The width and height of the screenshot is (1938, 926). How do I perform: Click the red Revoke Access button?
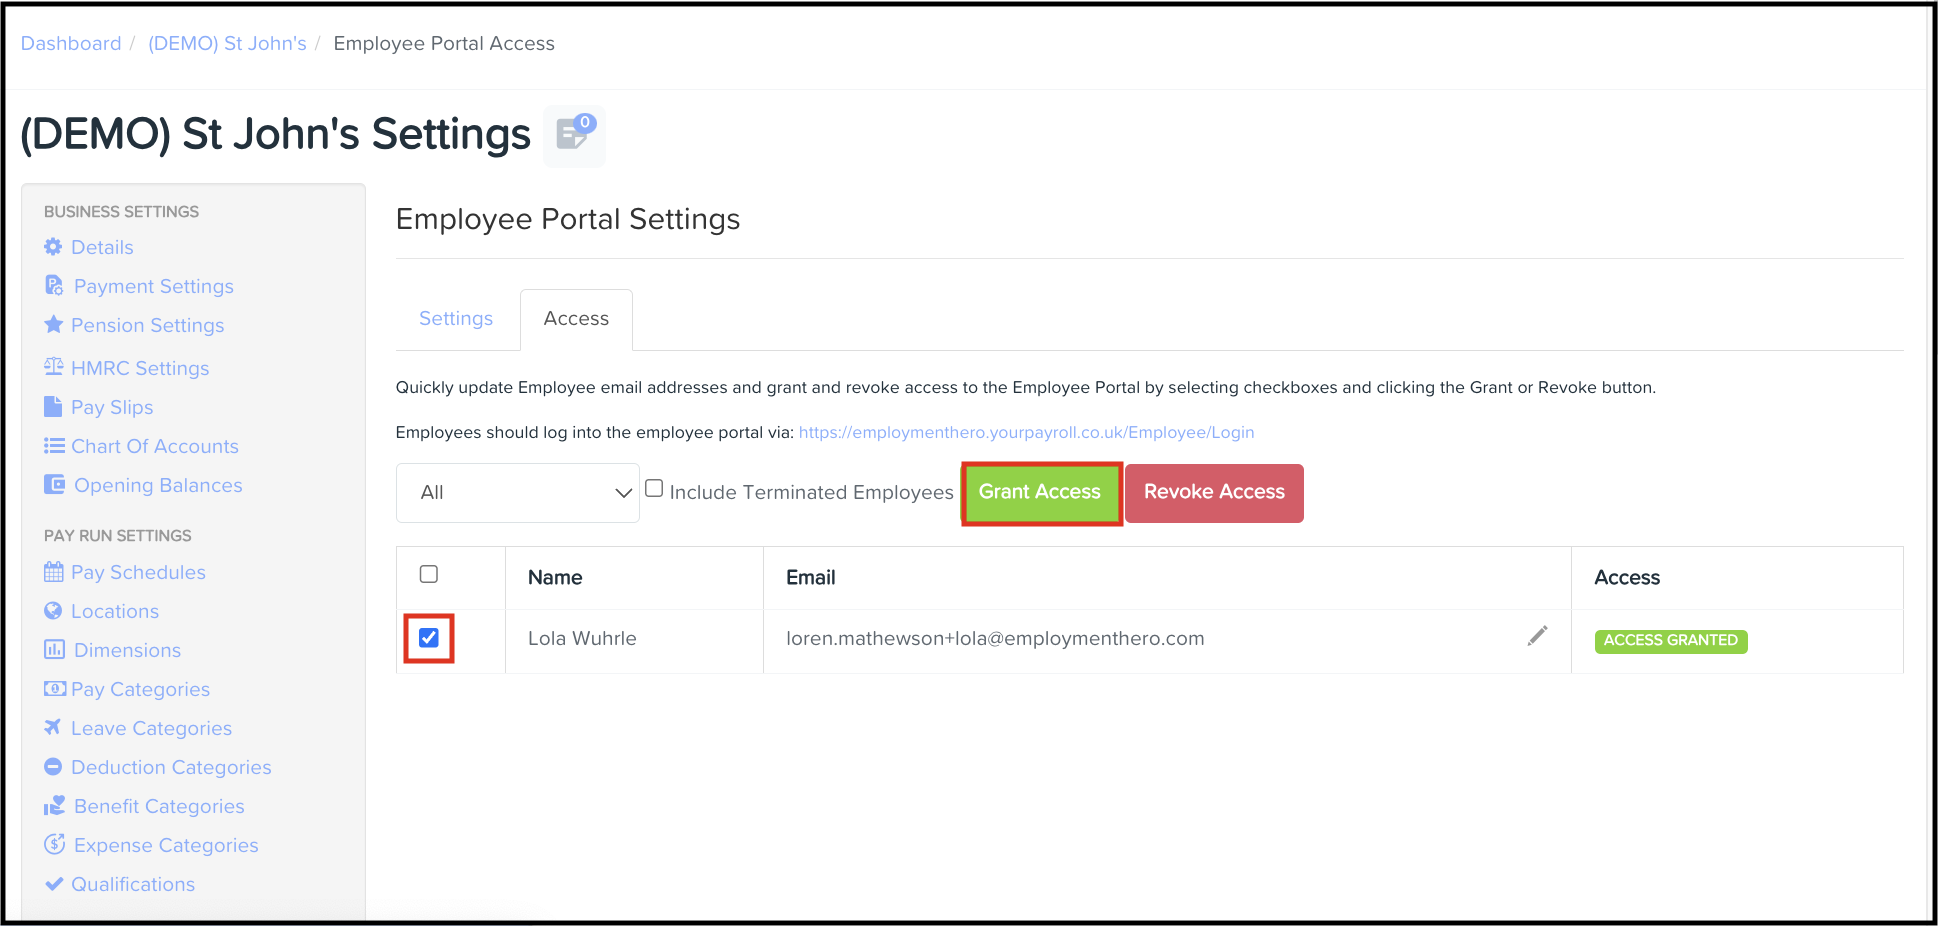tap(1214, 492)
